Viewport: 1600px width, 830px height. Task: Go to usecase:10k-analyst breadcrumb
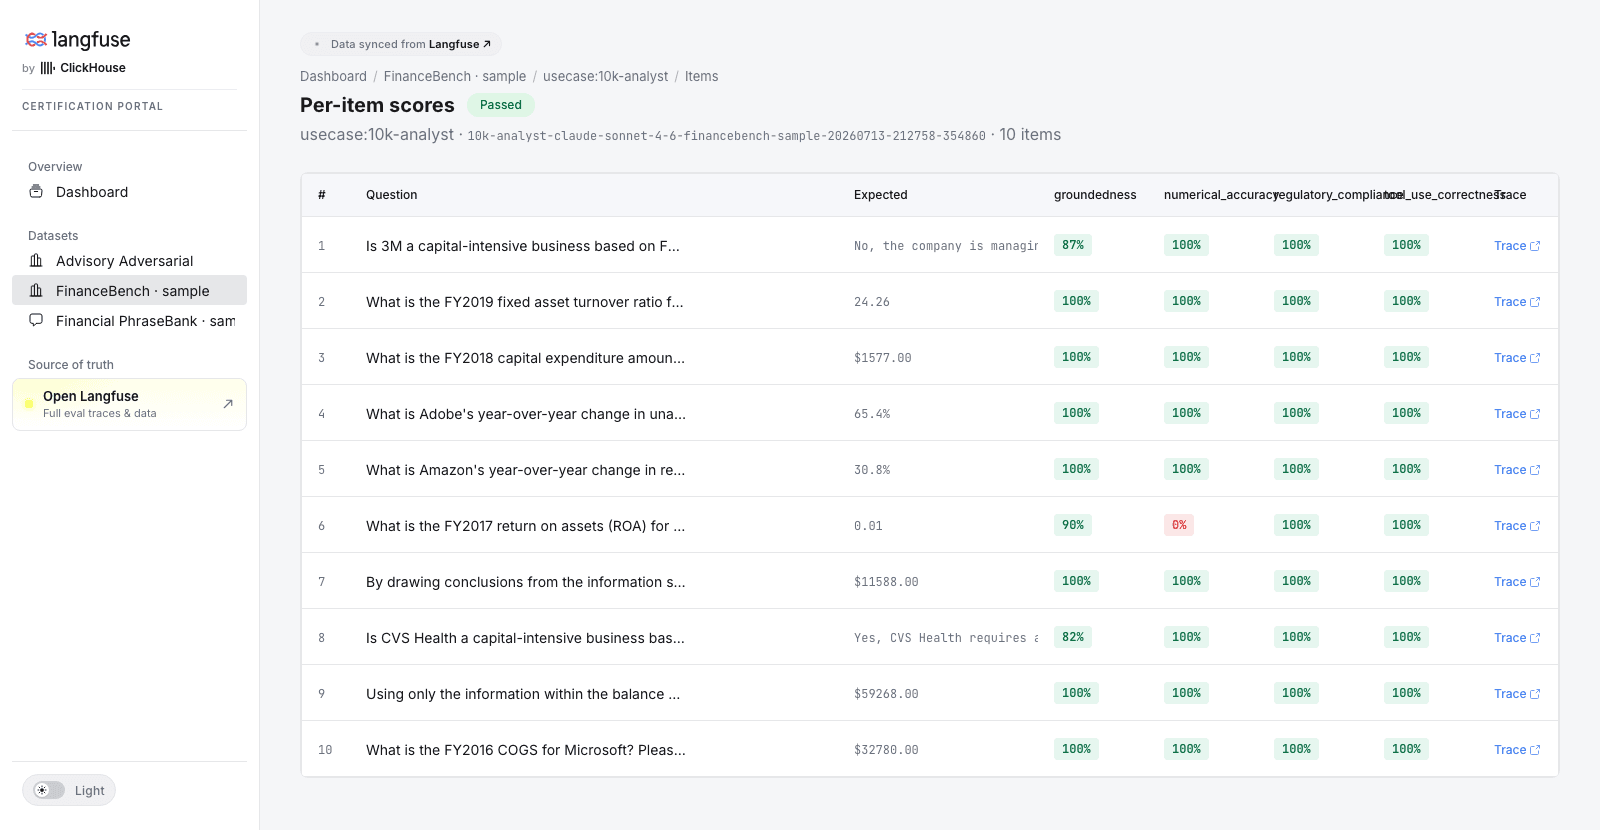point(605,76)
